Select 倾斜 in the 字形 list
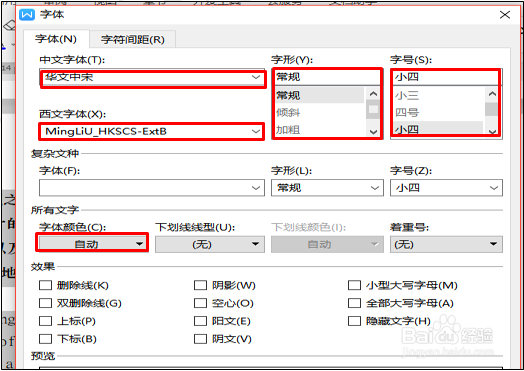524x371 pixels. [319, 112]
